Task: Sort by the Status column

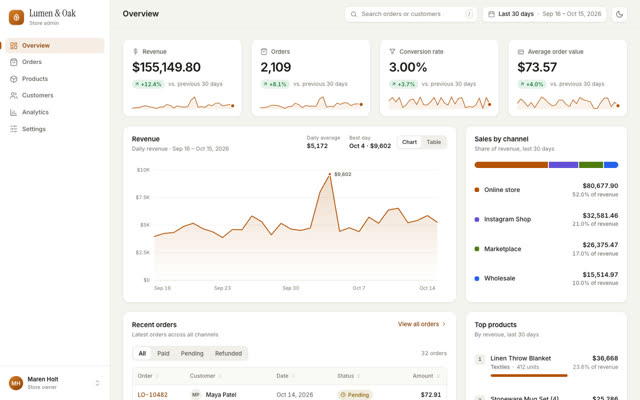Action: pyautogui.click(x=349, y=376)
